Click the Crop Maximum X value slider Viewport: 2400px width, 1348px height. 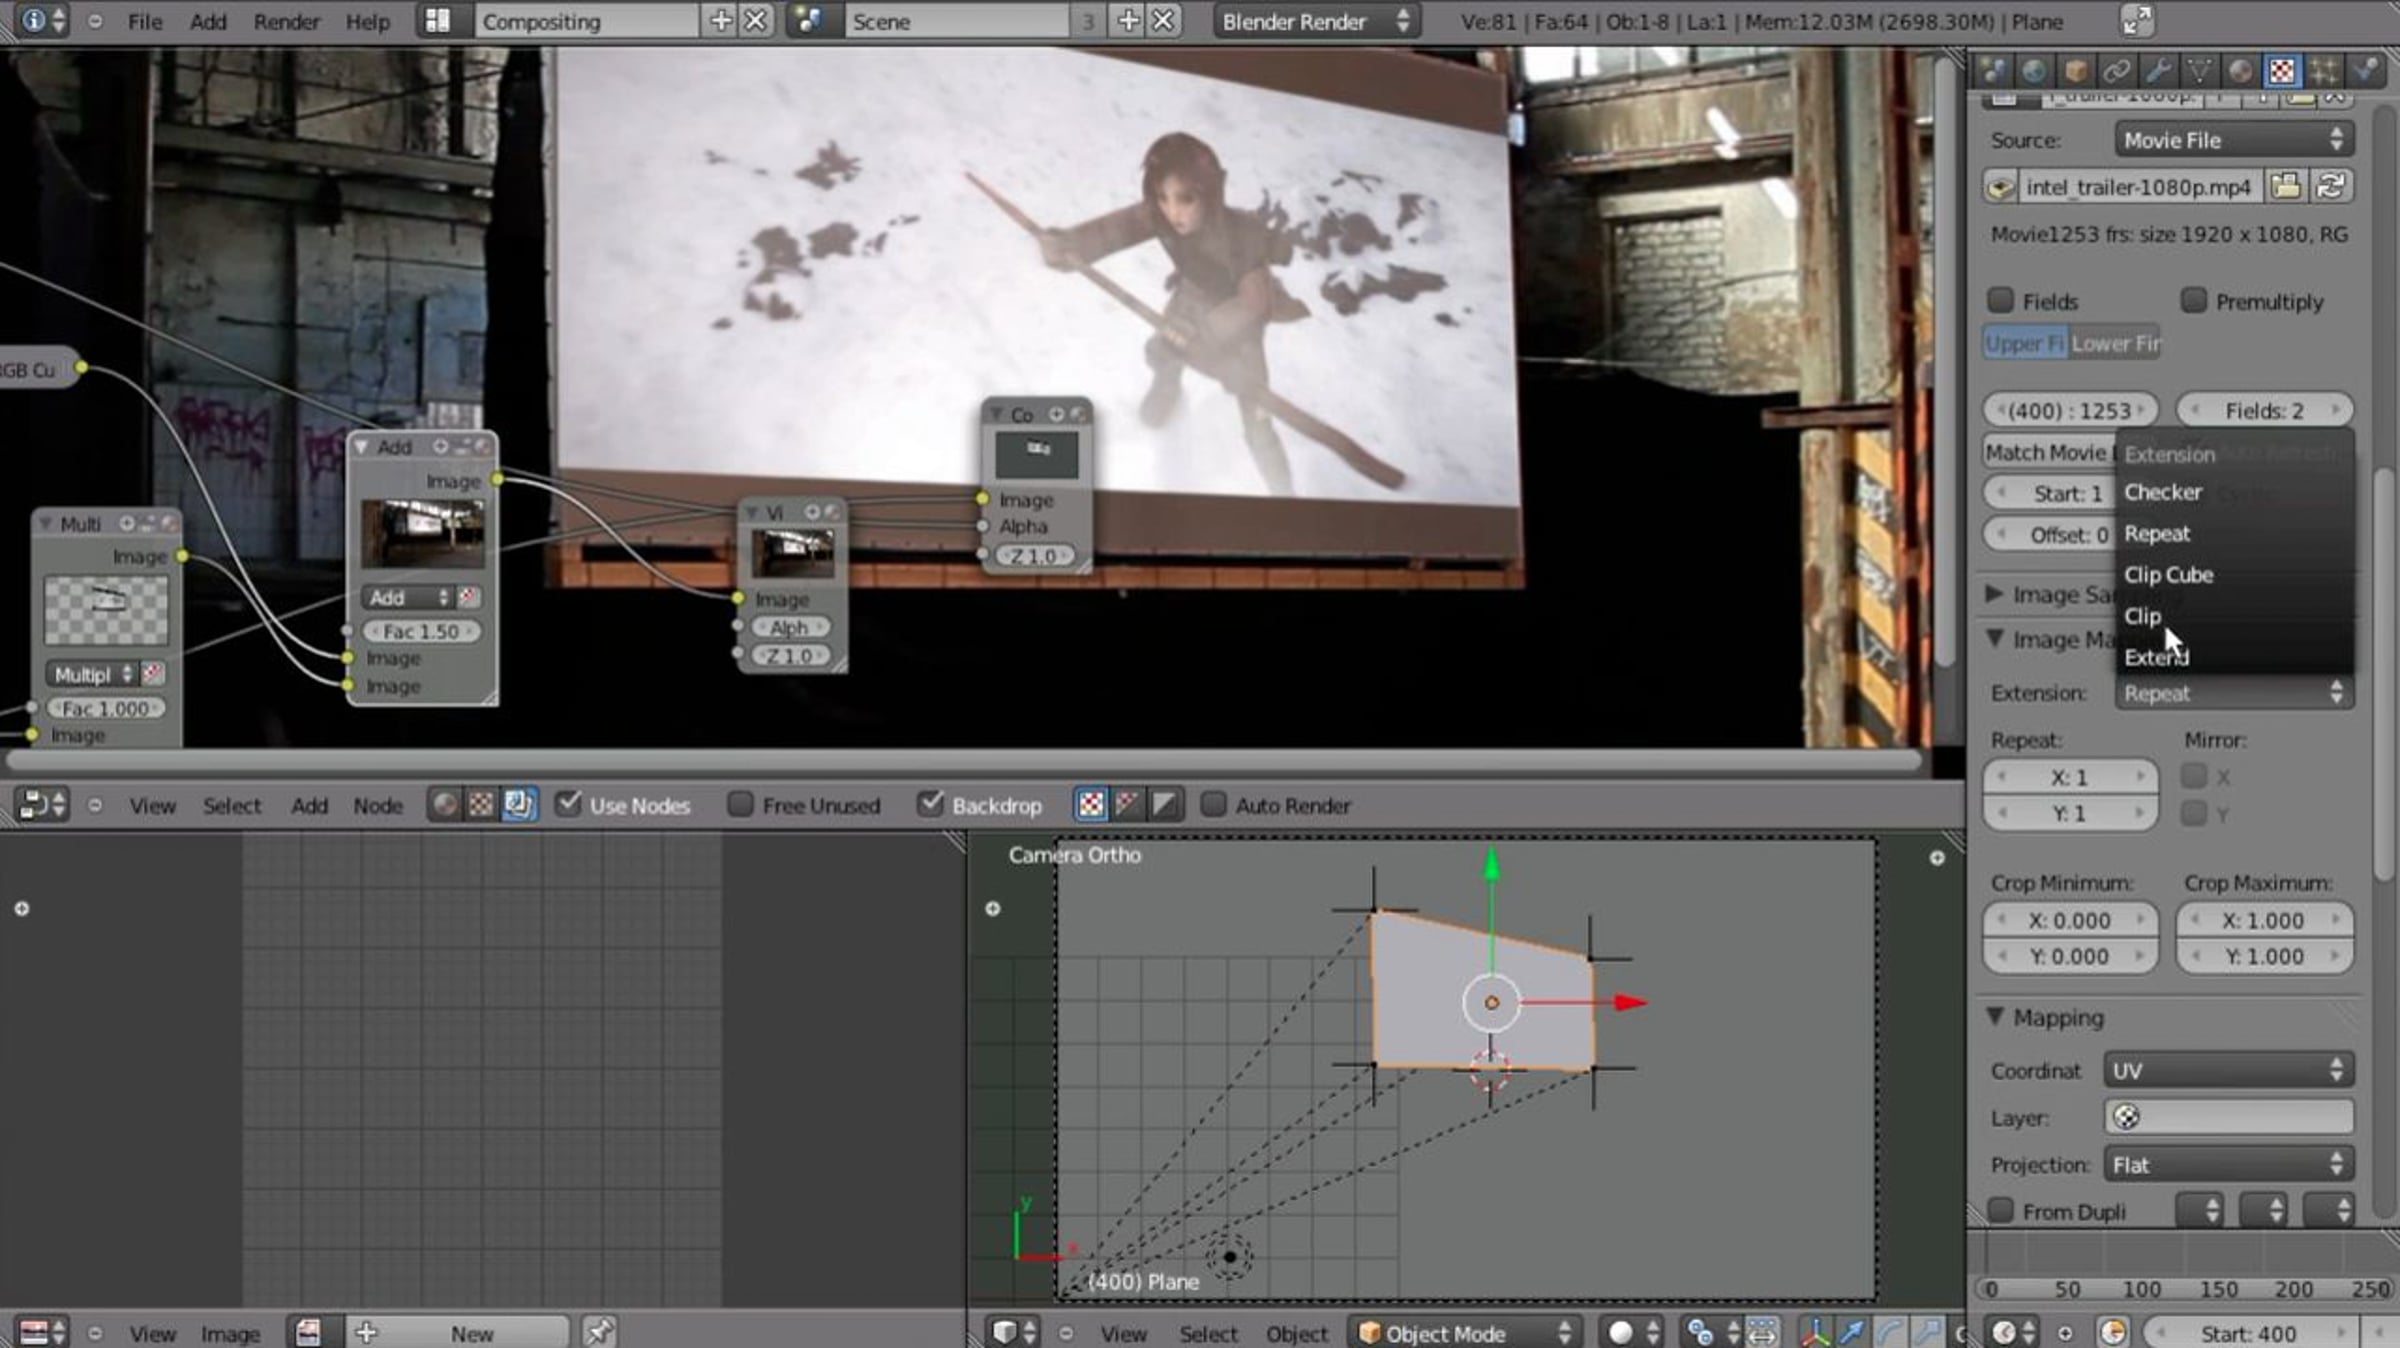(2265, 920)
